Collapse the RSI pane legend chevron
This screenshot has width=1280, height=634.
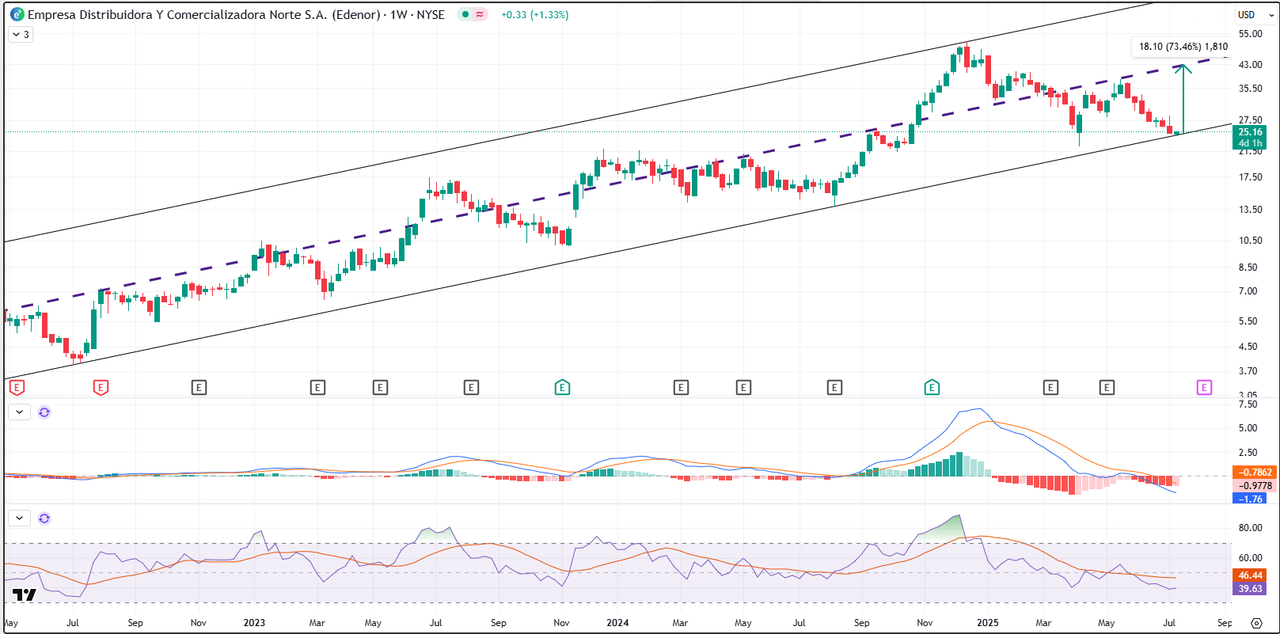[x=20, y=519]
